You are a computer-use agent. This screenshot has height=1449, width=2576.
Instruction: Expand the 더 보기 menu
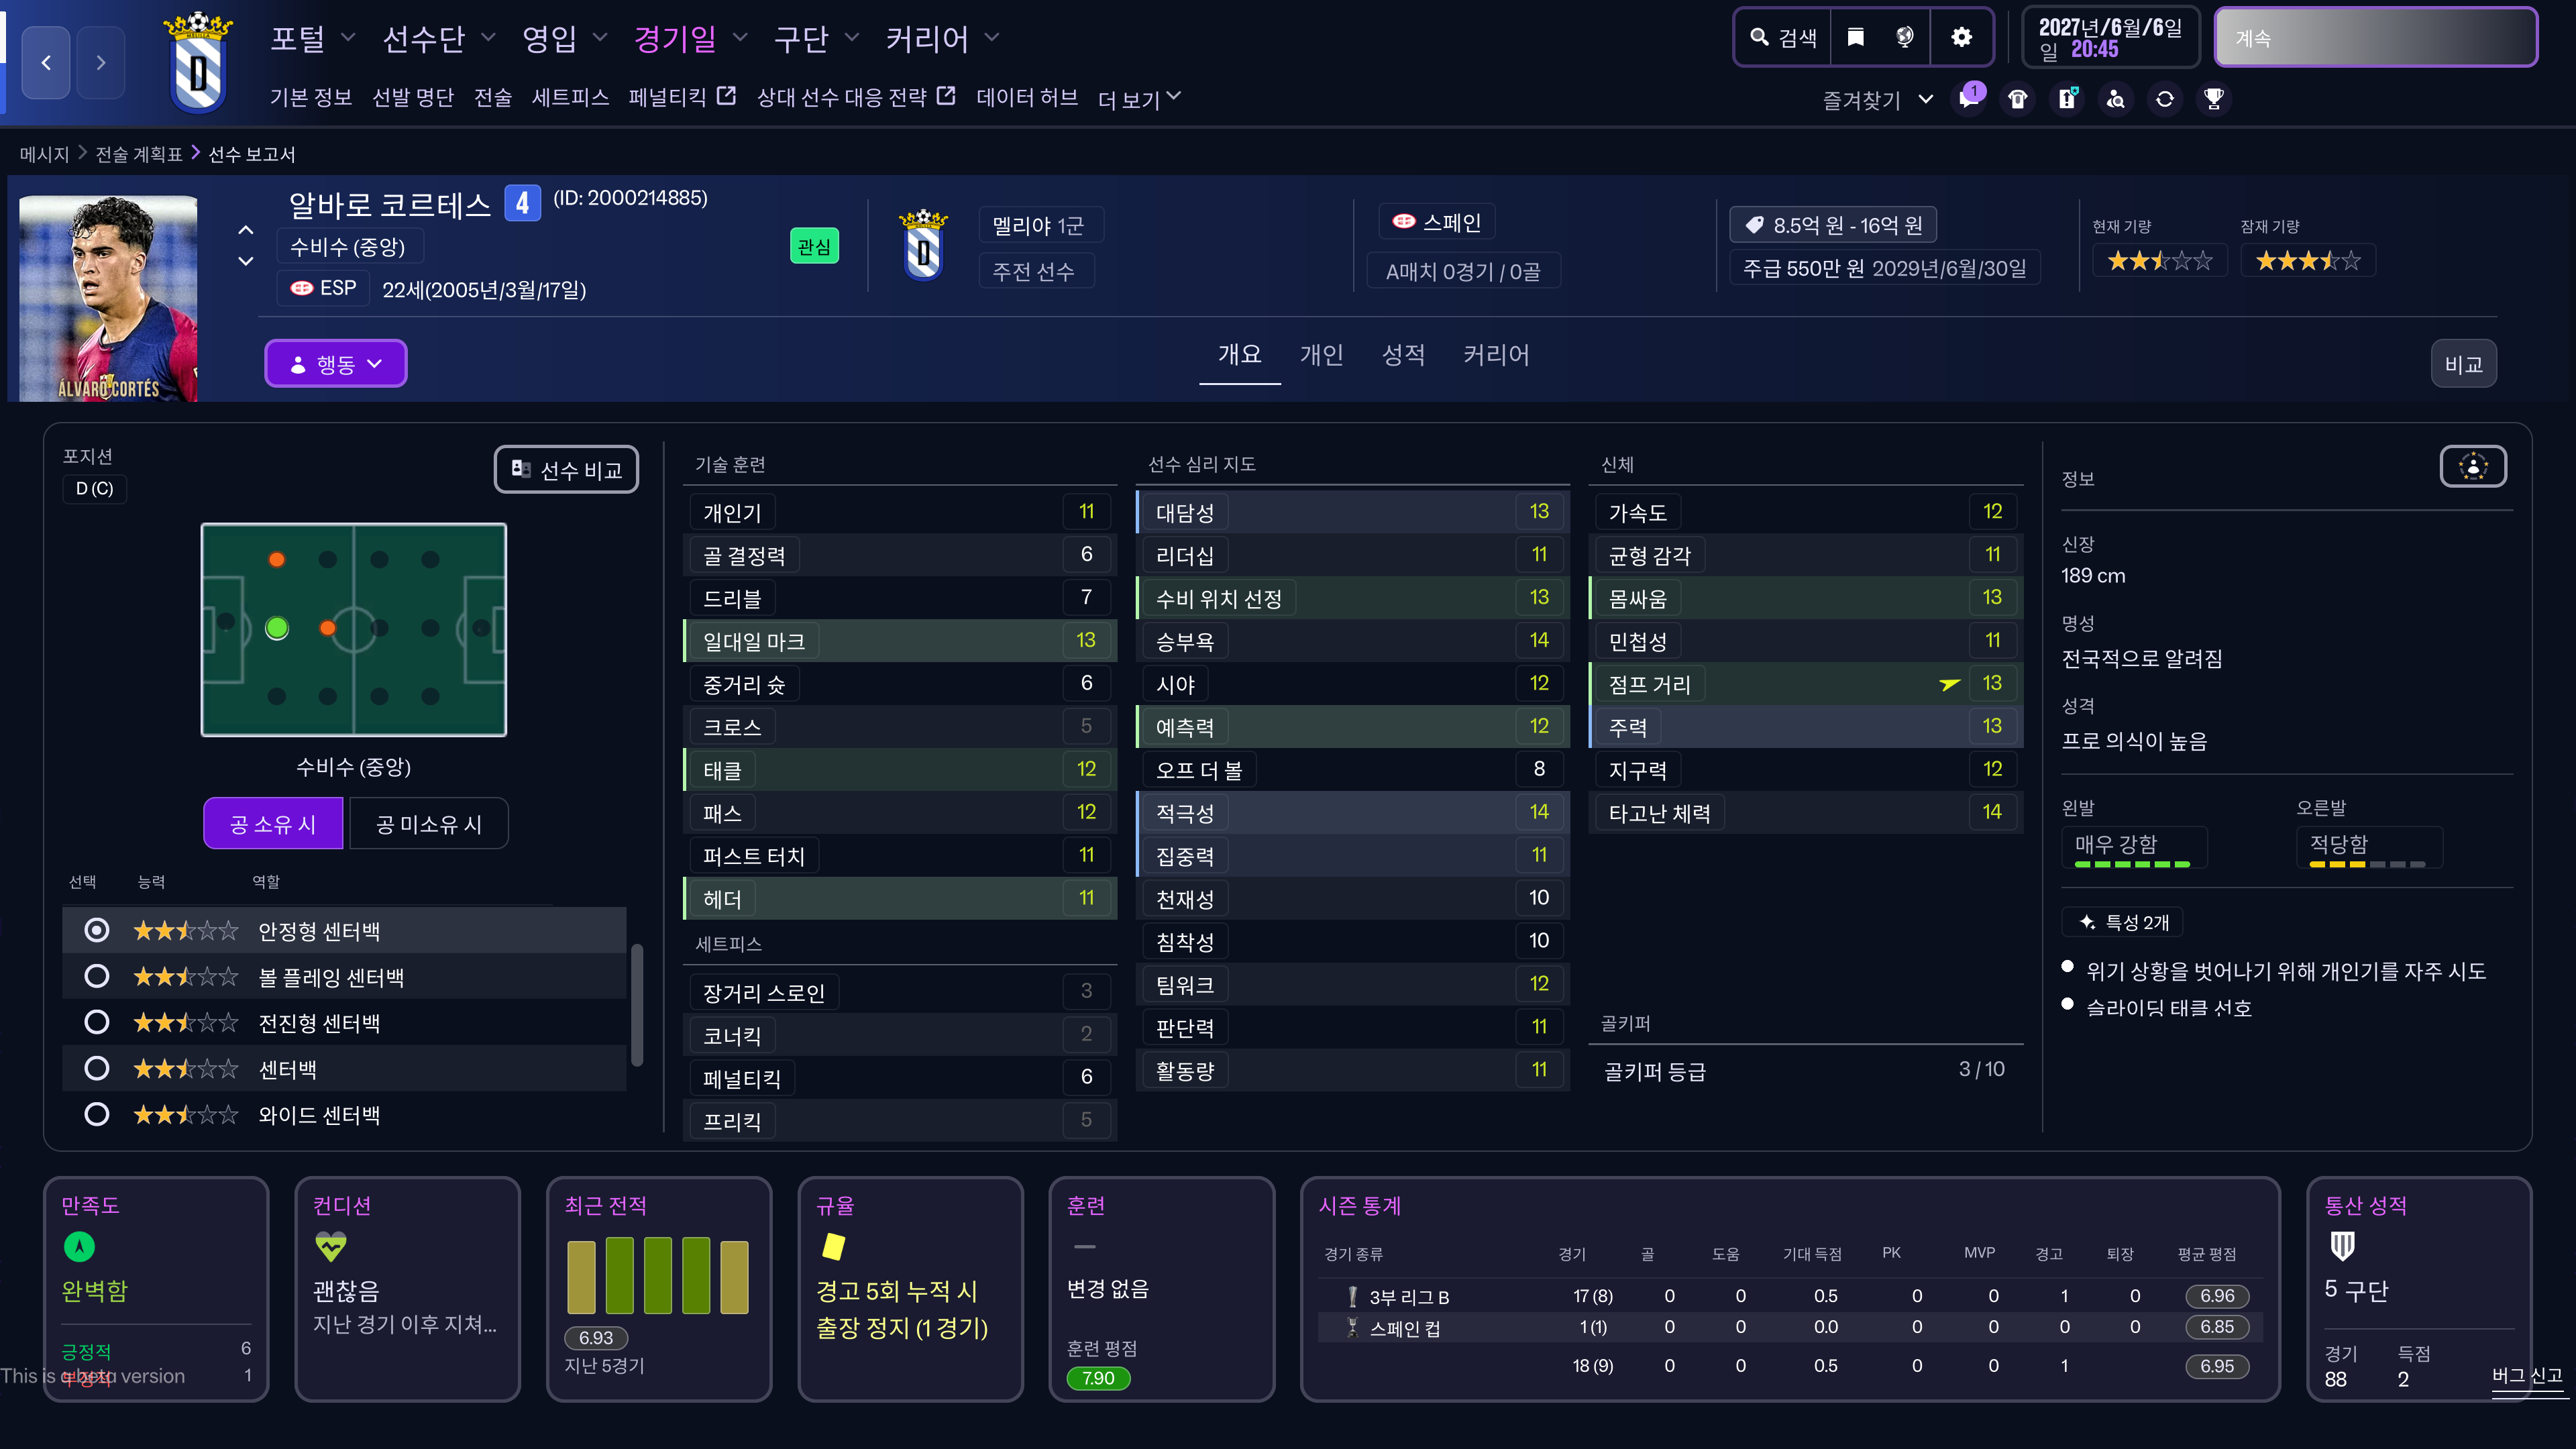1139,98
